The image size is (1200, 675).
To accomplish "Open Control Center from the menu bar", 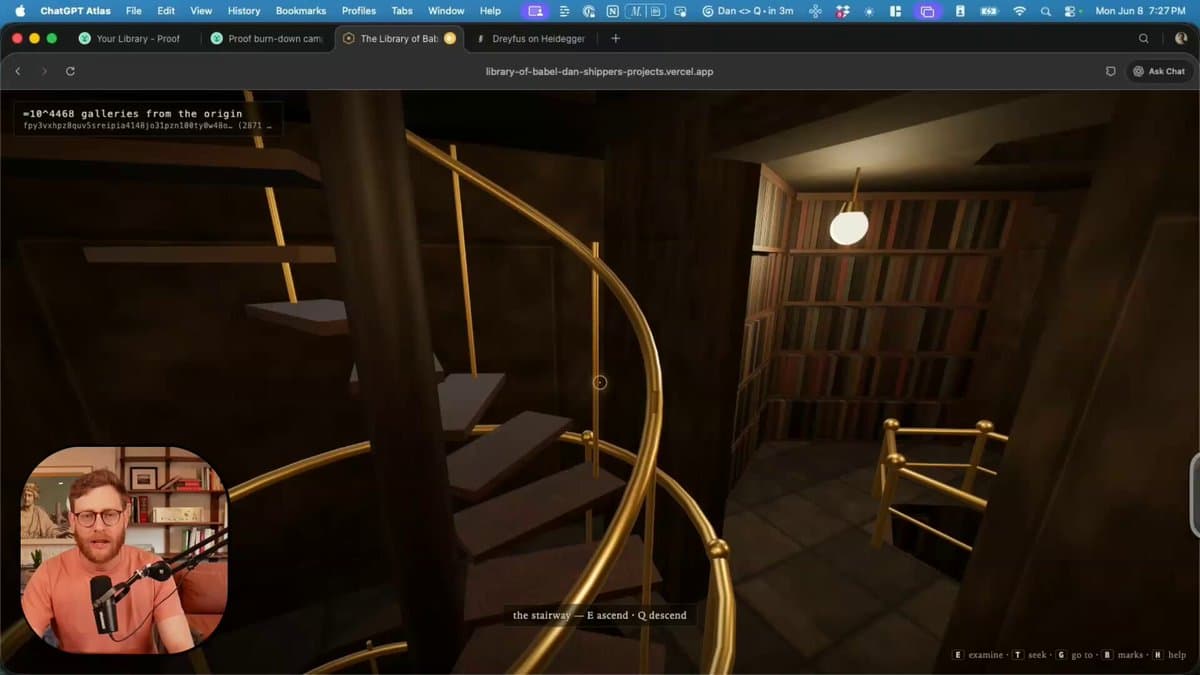I will (1071, 11).
